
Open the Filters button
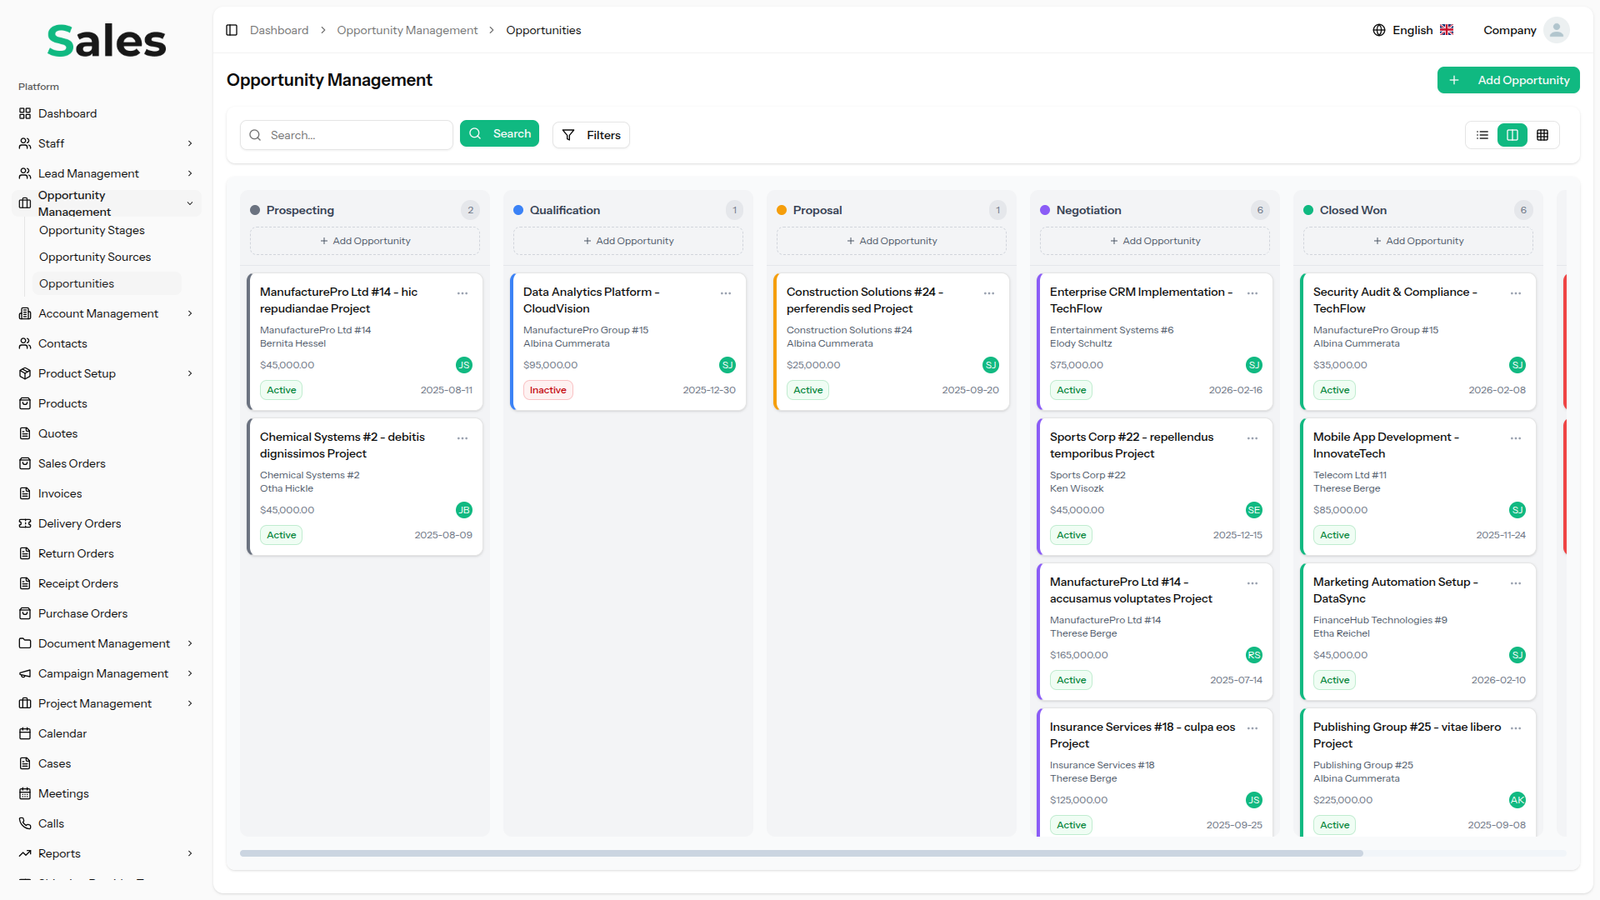tap(591, 135)
